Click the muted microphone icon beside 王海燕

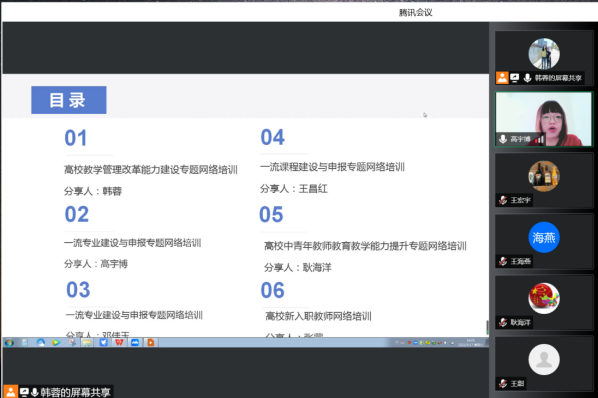[x=503, y=261]
